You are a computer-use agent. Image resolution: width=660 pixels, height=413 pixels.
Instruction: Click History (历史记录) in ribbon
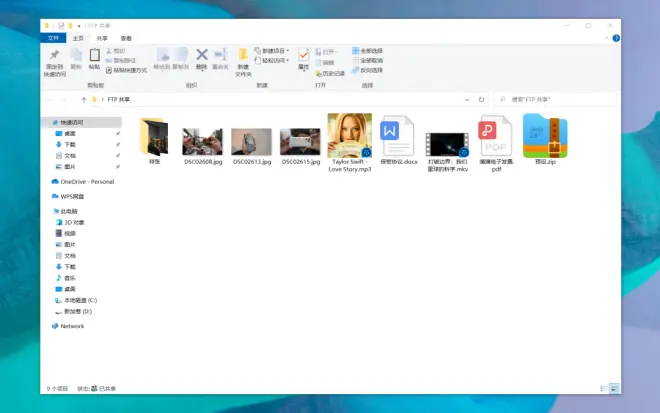330,73
